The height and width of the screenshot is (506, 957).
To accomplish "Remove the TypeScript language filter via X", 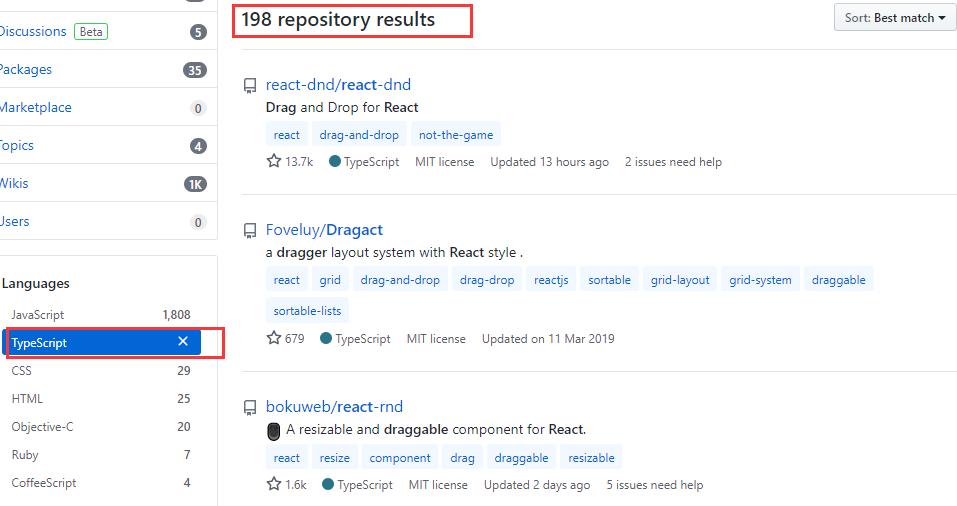I will pyautogui.click(x=182, y=342).
